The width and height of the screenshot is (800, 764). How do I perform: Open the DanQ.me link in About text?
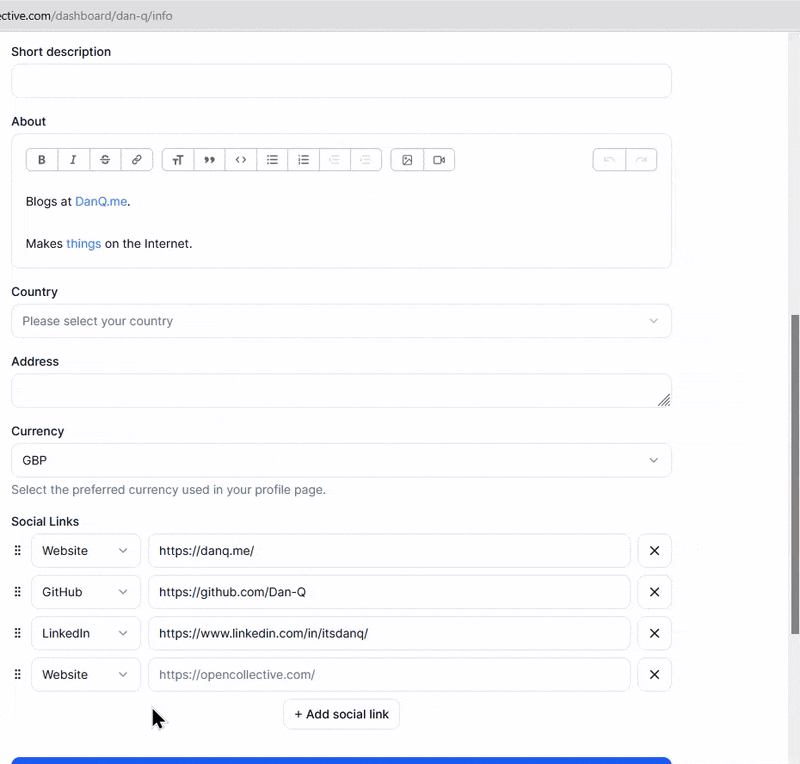coord(101,201)
